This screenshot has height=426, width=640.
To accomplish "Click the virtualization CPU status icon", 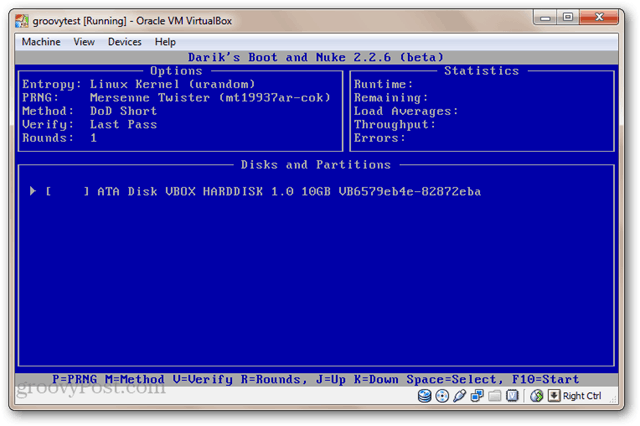I will pyautogui.click(x=512, y=395).
